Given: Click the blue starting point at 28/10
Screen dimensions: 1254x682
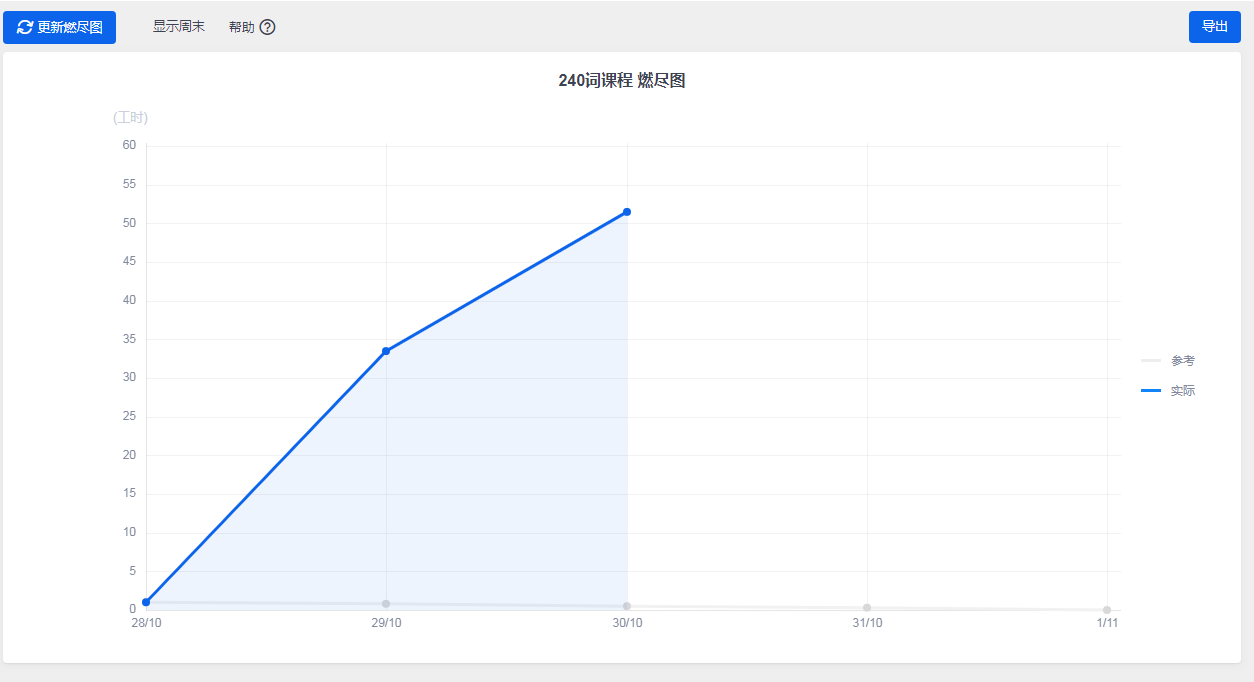Looking at the screenshot, I should point(146,602).
